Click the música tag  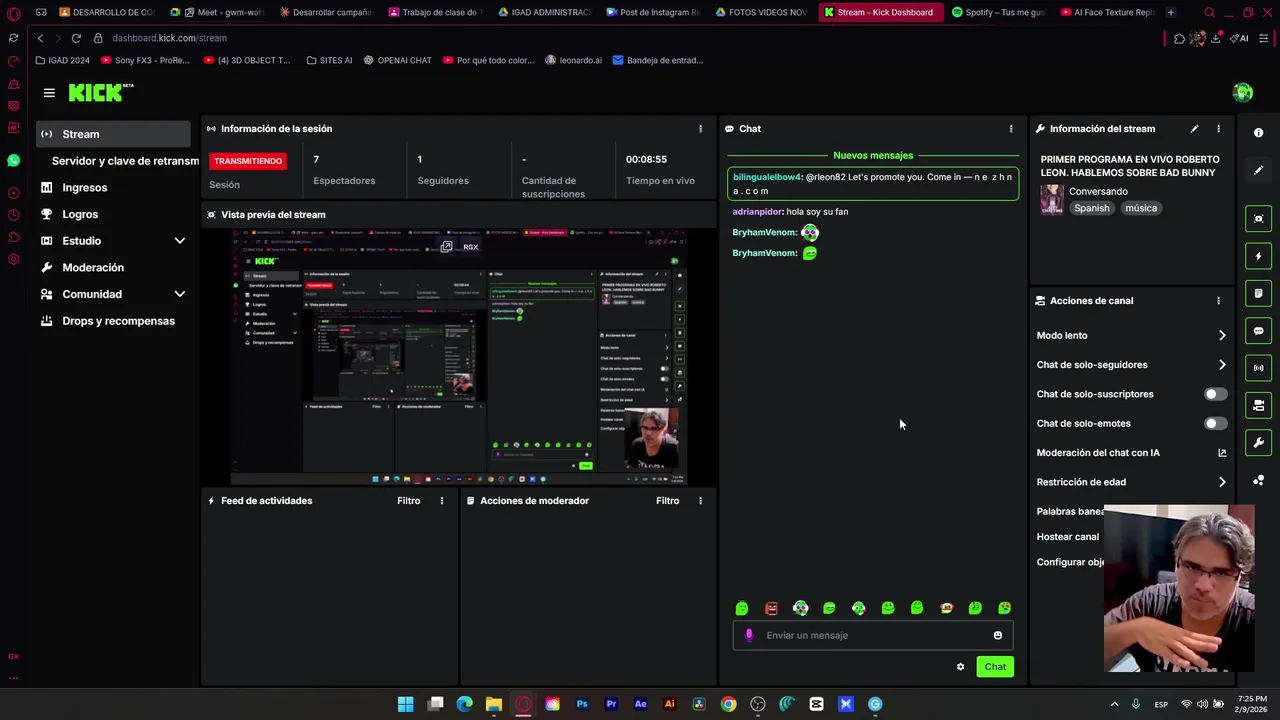(1140, 208)
